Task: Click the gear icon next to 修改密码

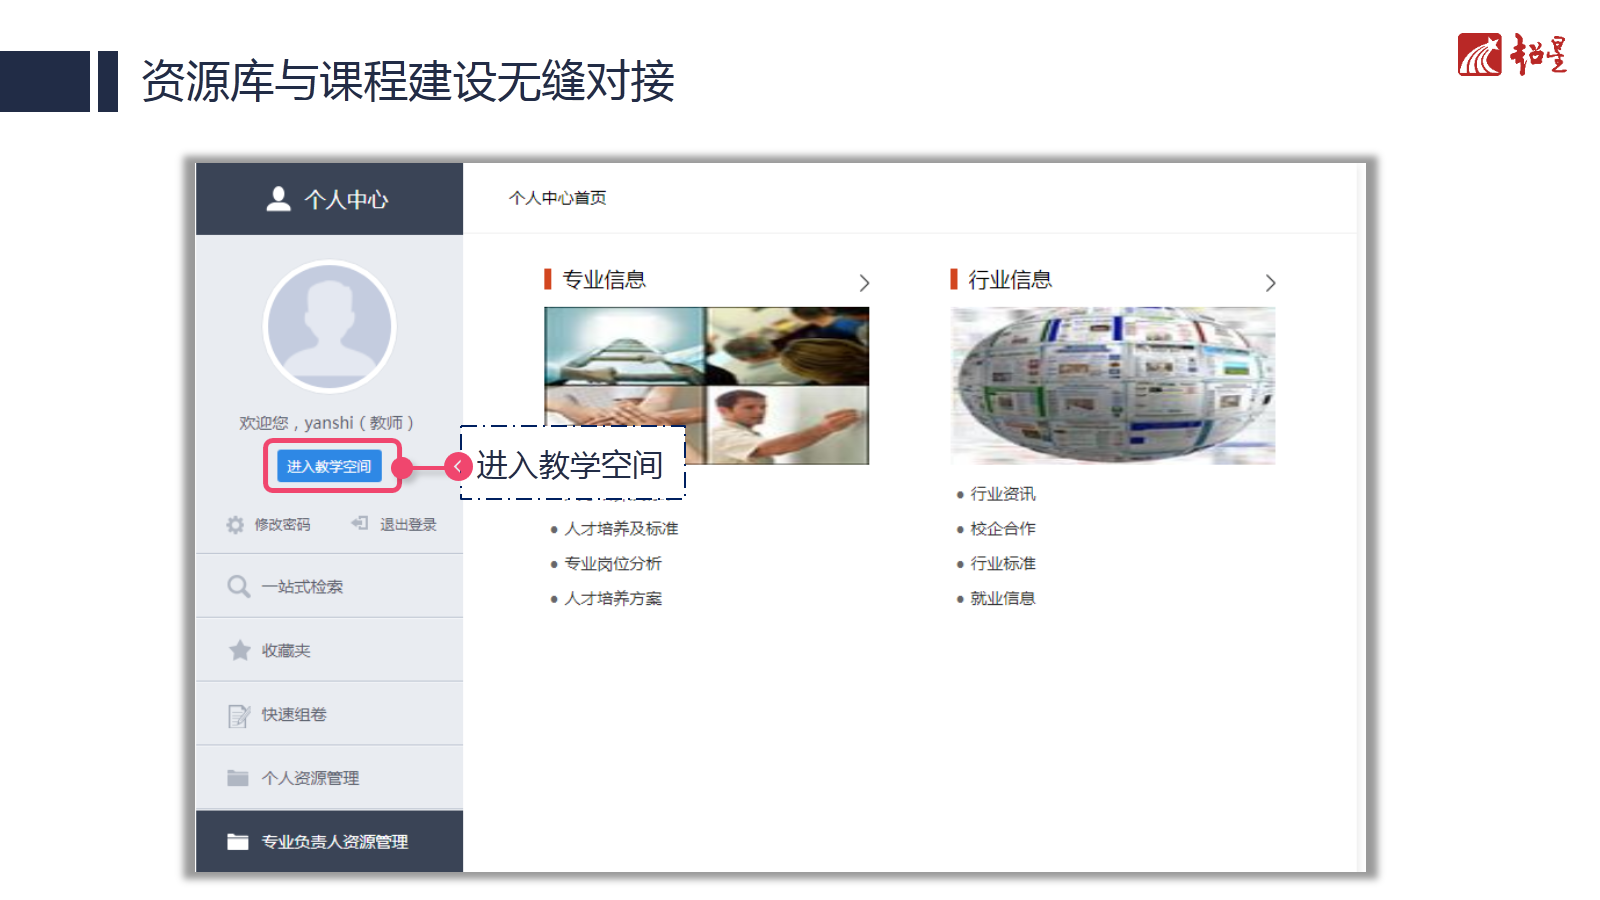Action: click(235, 525)
